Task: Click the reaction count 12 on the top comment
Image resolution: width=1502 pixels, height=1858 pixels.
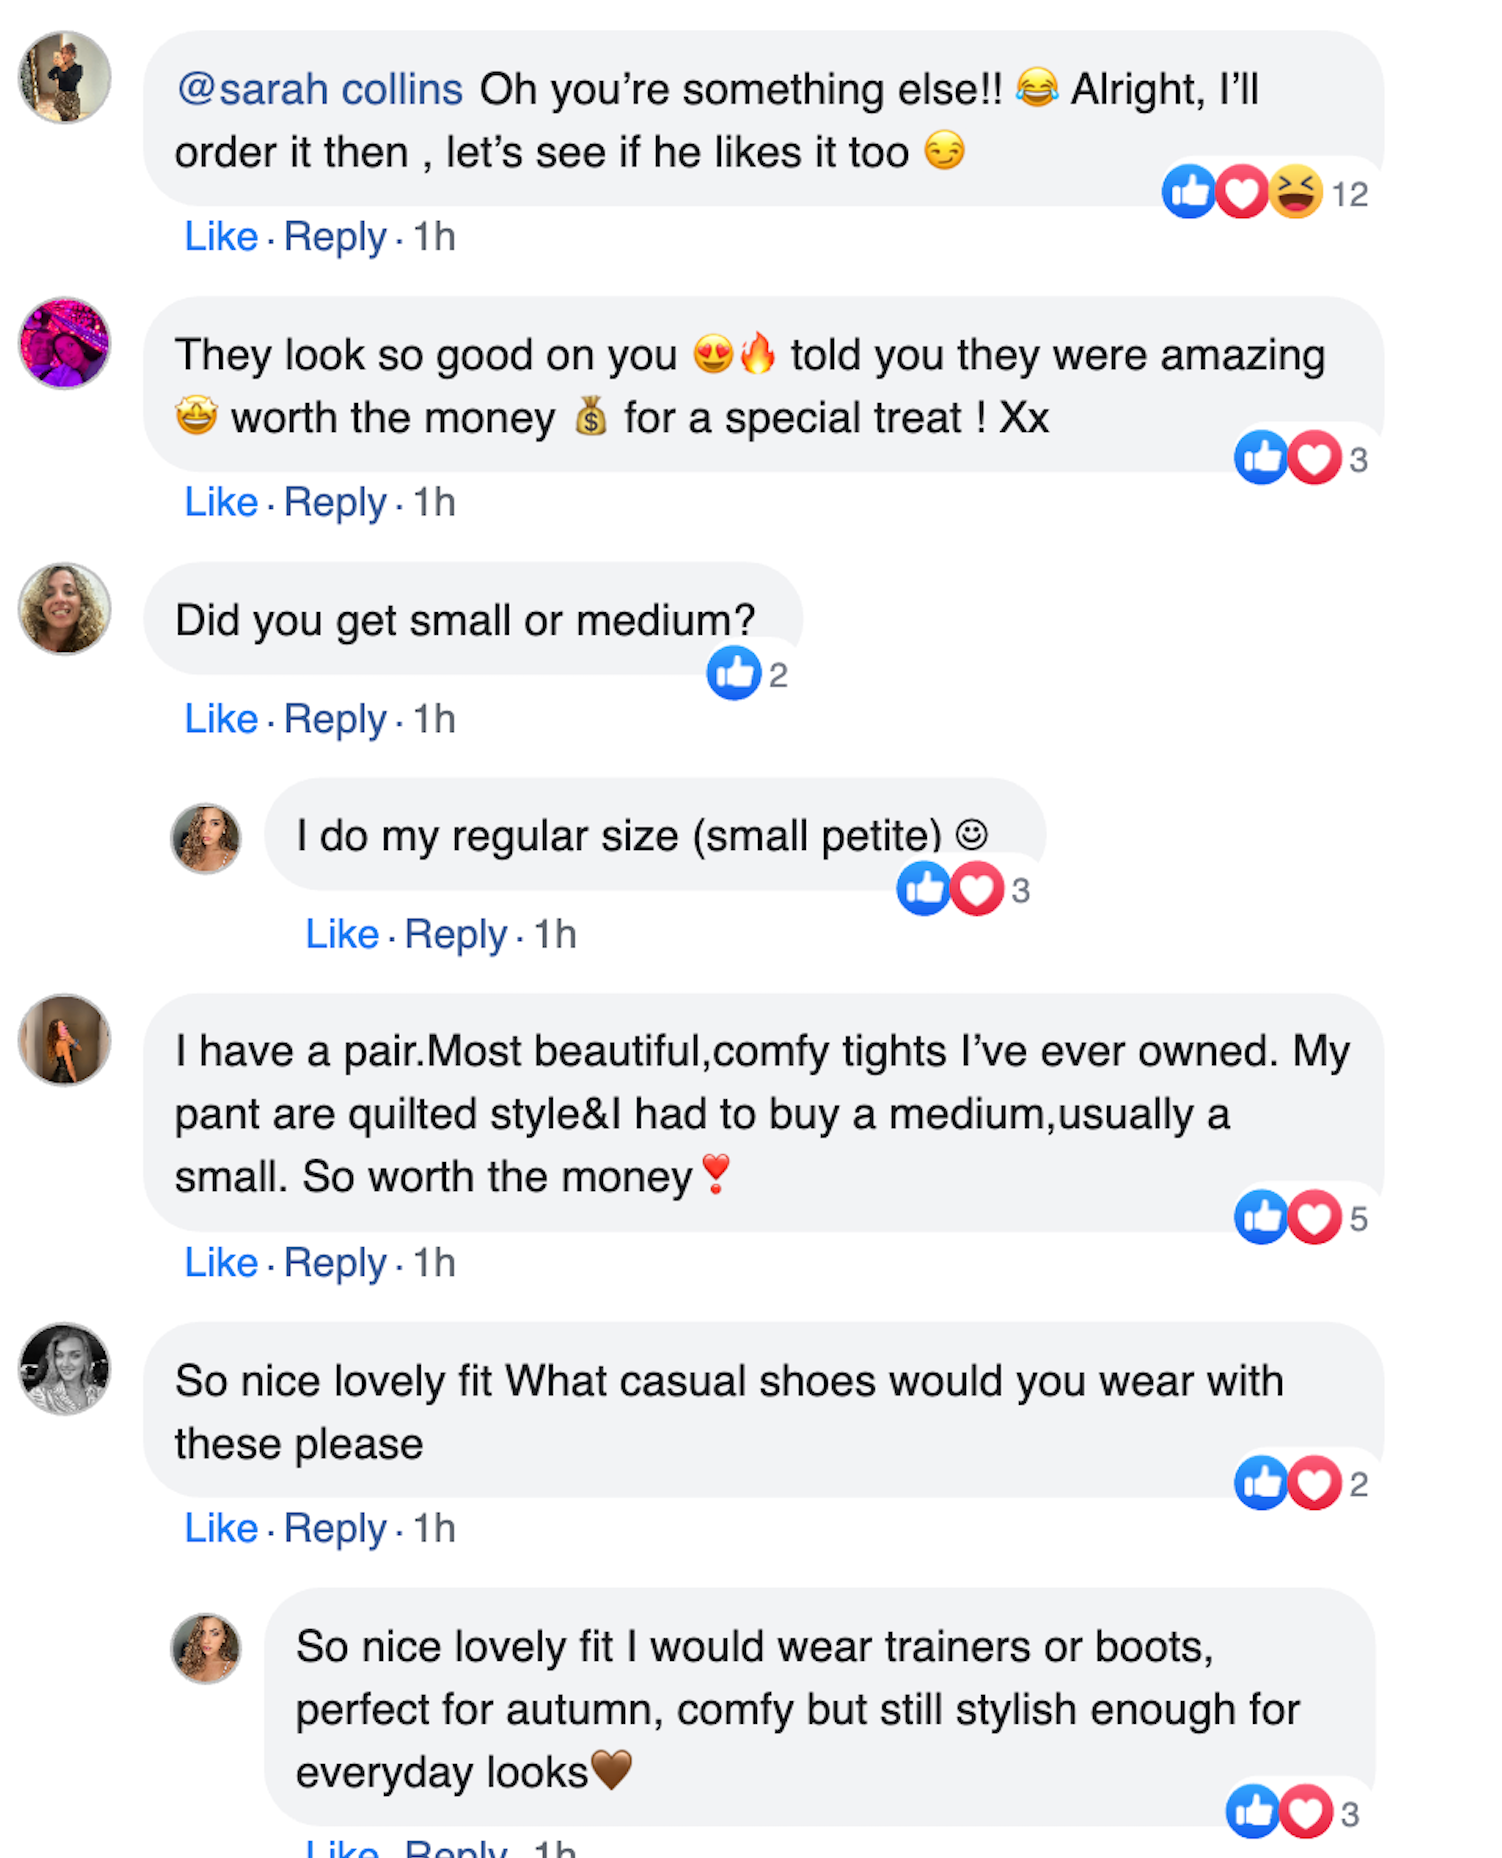Action: pos(1349,194)
